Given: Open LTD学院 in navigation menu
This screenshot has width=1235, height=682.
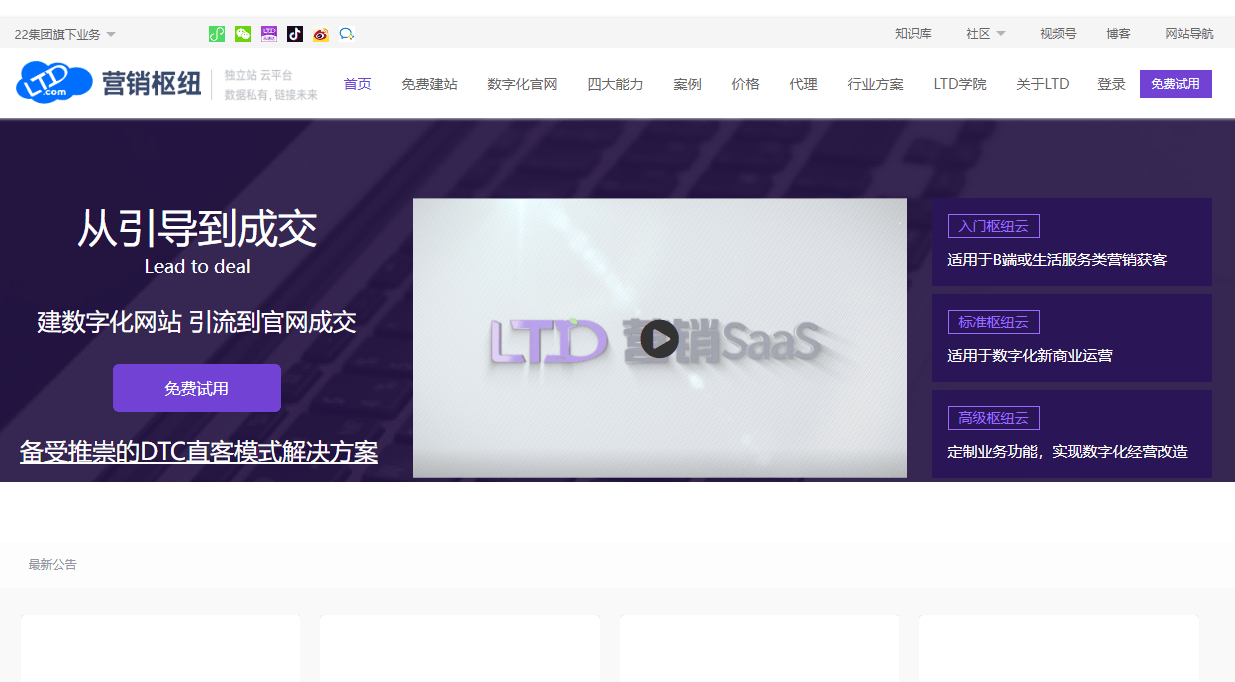Looking at the screenshot, I should coord(960,84).
